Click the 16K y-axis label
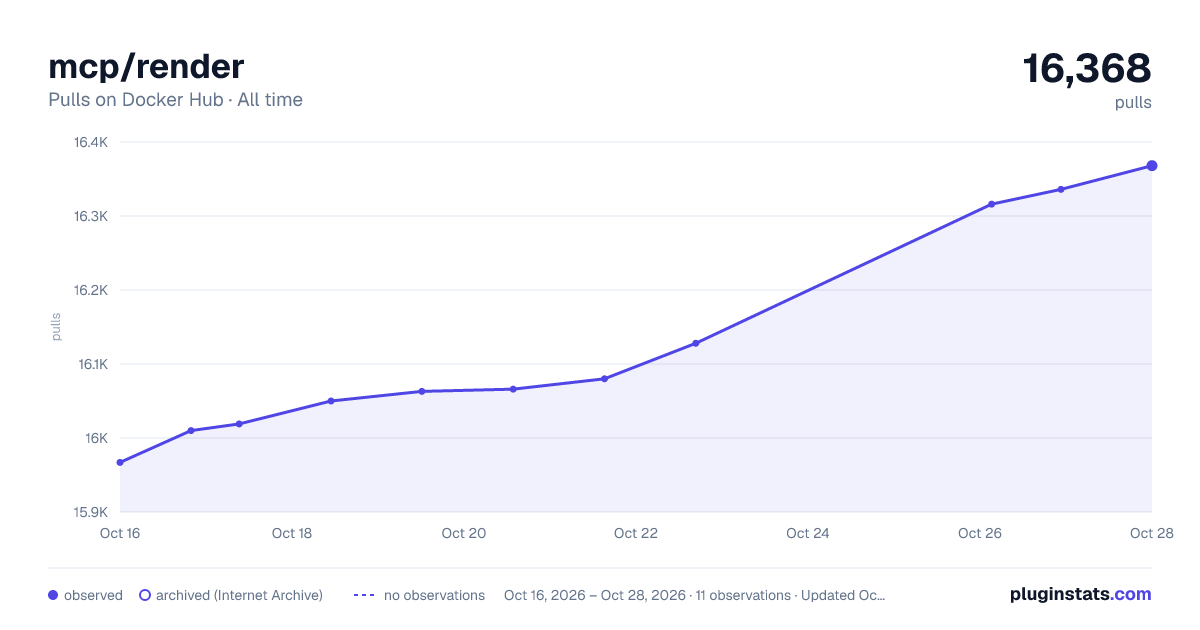This screenshot has width=1200, height=630. (96, 438)
